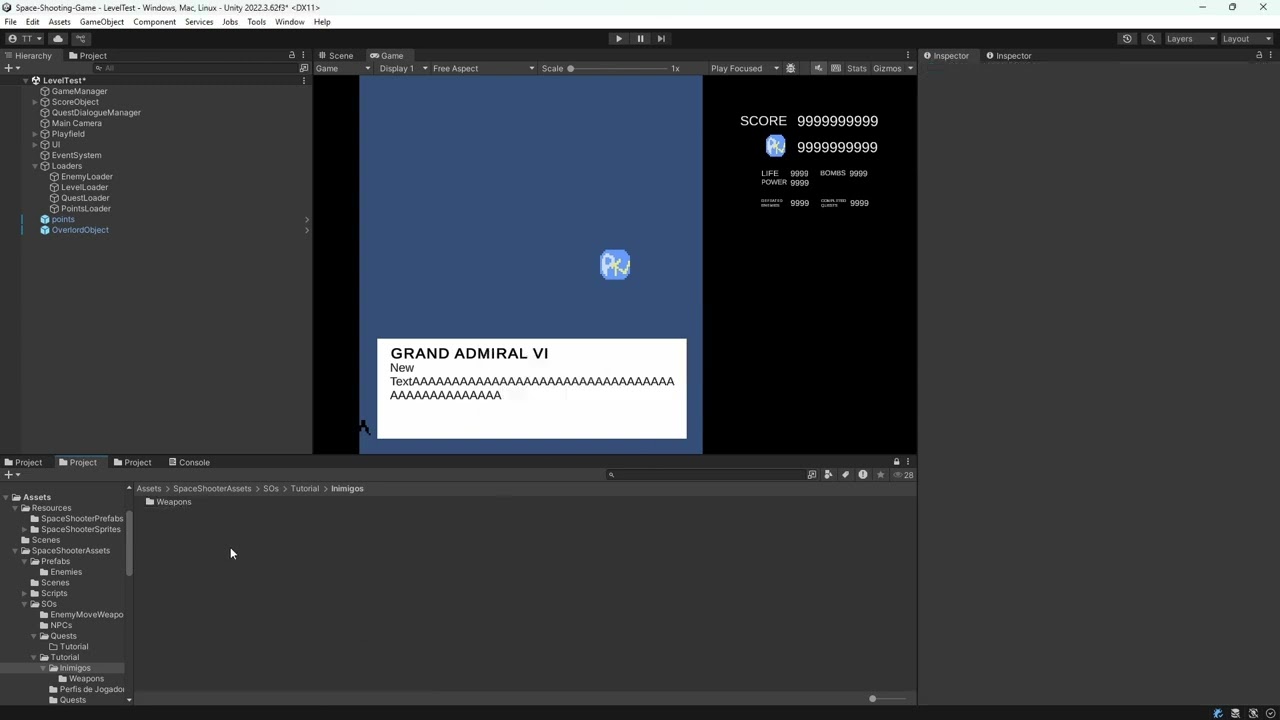
Task: Click the Step frame button
Action: coord(661,38)
